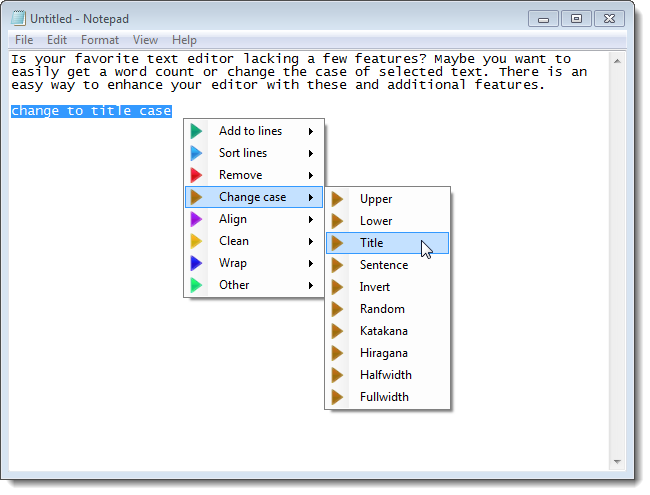Expand the Clean submenu arrow
650x495 pixels.
tap(311, 241)
